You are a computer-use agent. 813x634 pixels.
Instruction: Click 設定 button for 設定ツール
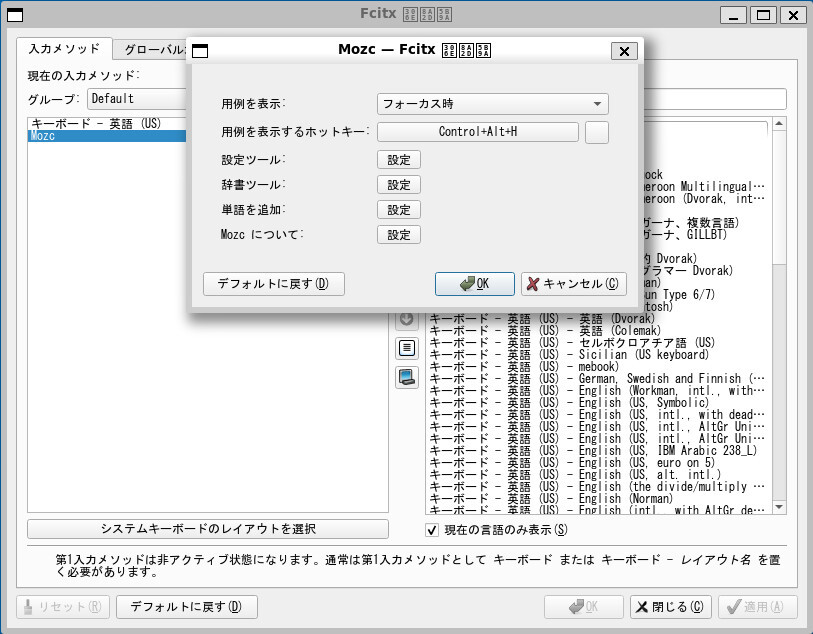[x=399, y=160]
